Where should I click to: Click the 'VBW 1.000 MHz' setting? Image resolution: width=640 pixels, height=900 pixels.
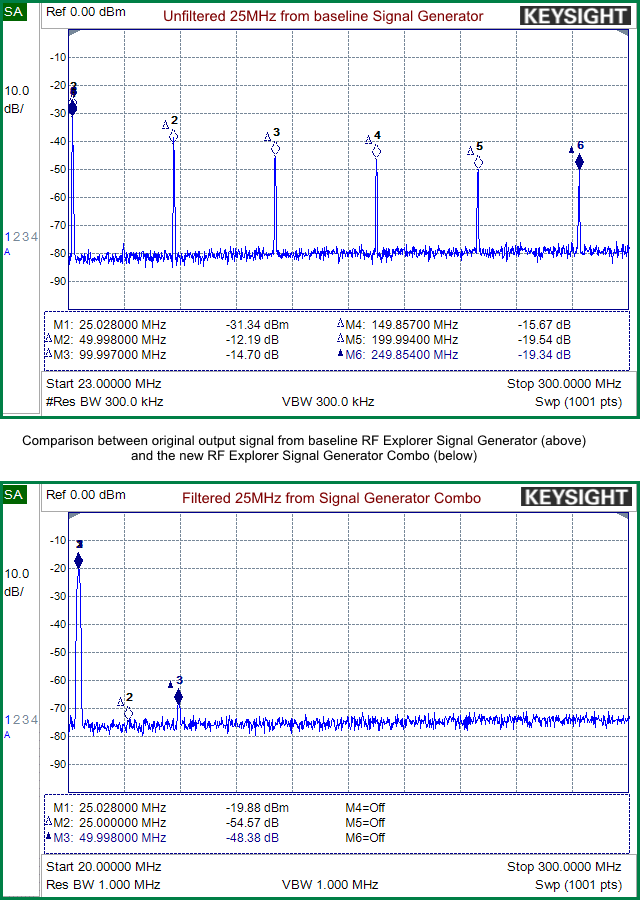(330, 885)
